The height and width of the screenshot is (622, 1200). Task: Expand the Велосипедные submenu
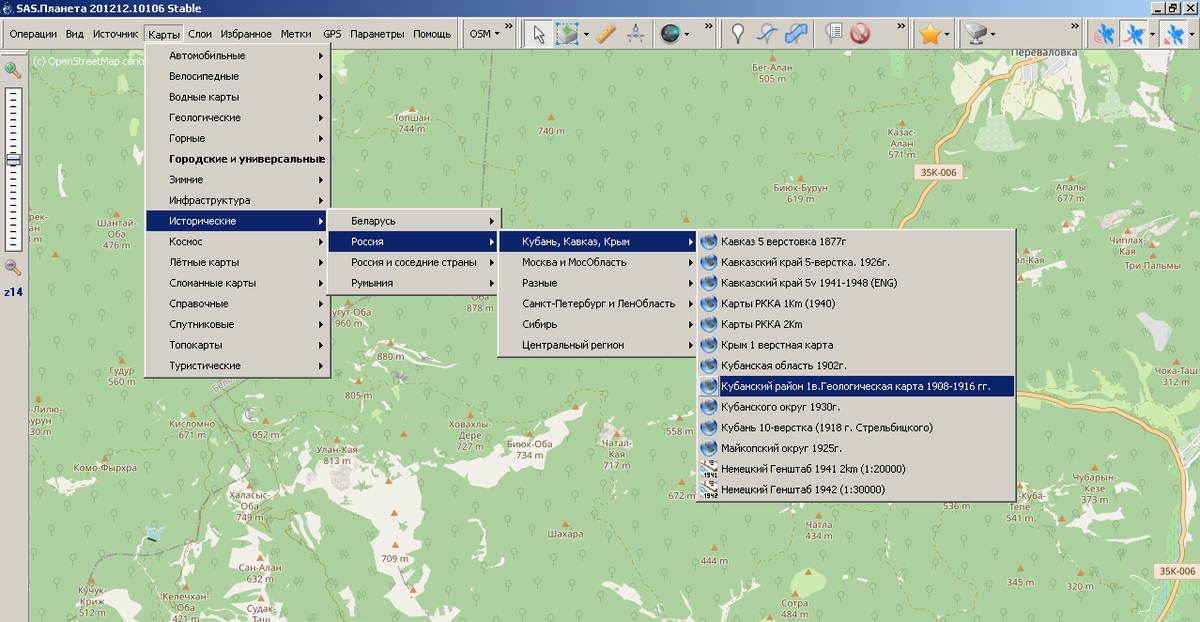237,76
